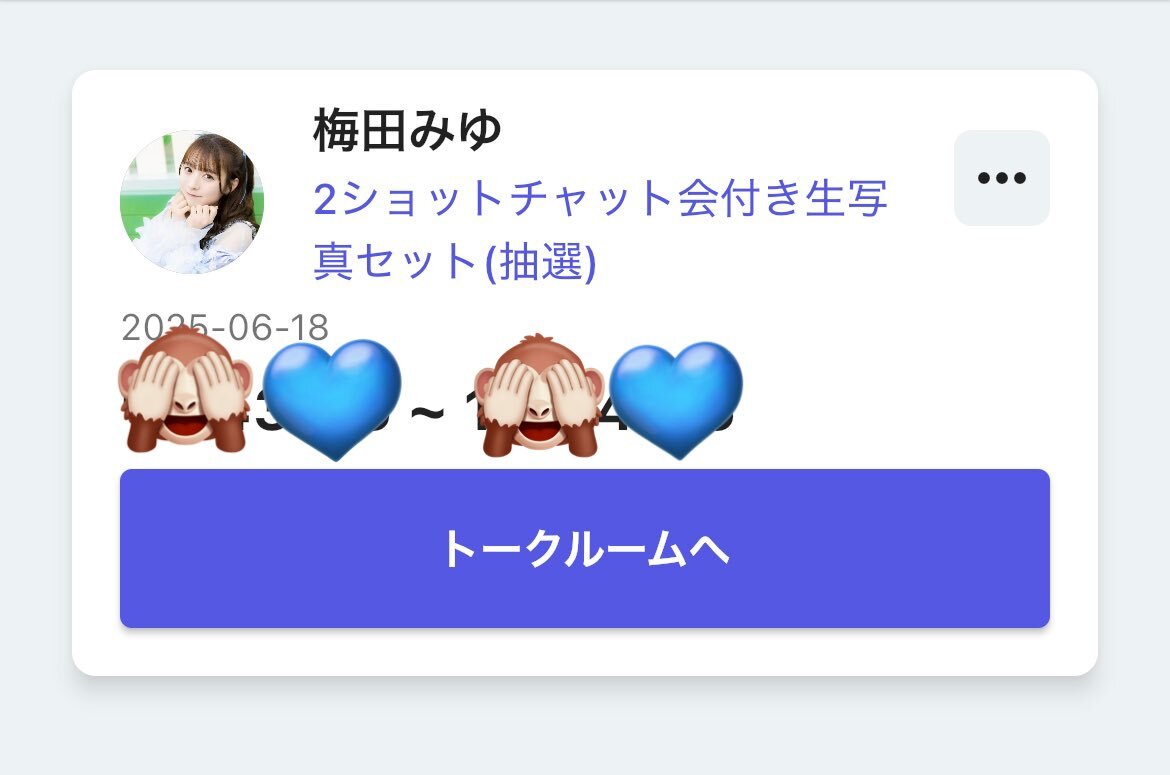Open the 2ショットチャット会付き生写真セット link
This screenshot has width=1170, height=775.
(601, 230)
